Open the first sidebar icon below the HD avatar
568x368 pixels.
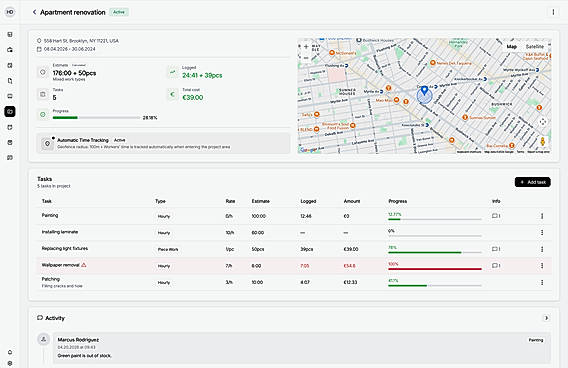tap(10, 34)
